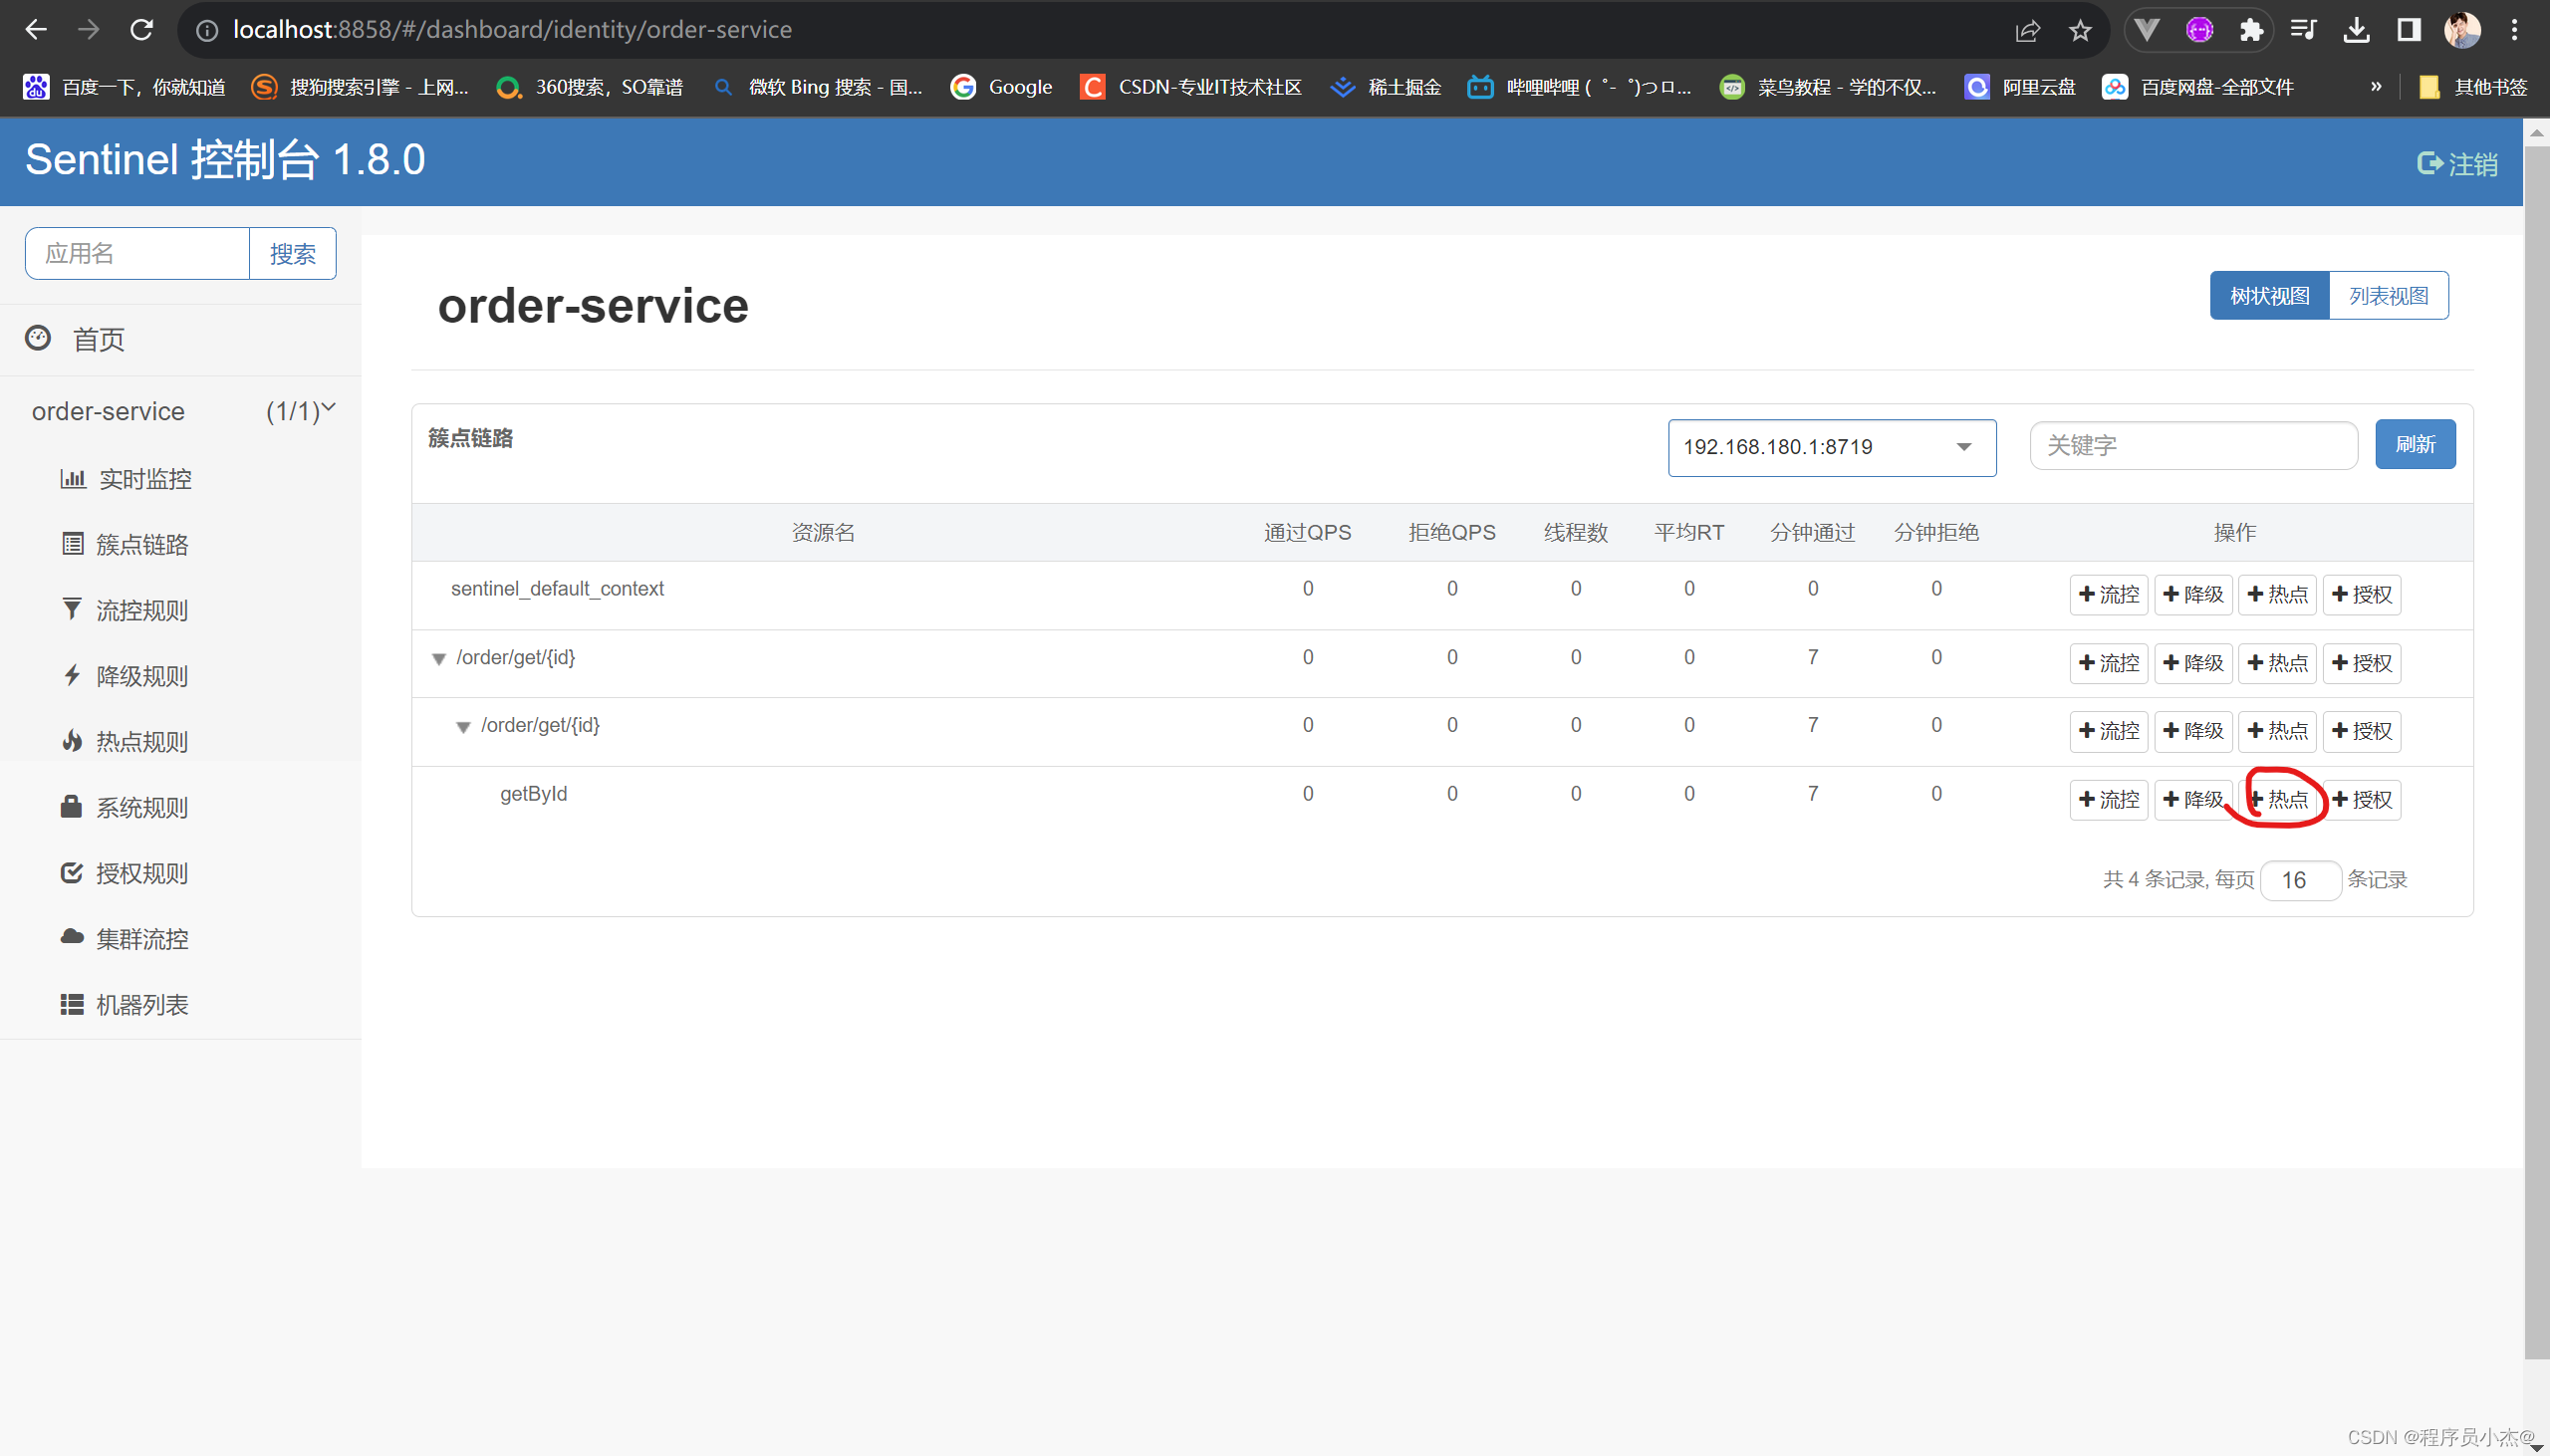Click the localhost:8858 address bar URL
Screen dimensions: 2550x1456
(x=512, y=30)
